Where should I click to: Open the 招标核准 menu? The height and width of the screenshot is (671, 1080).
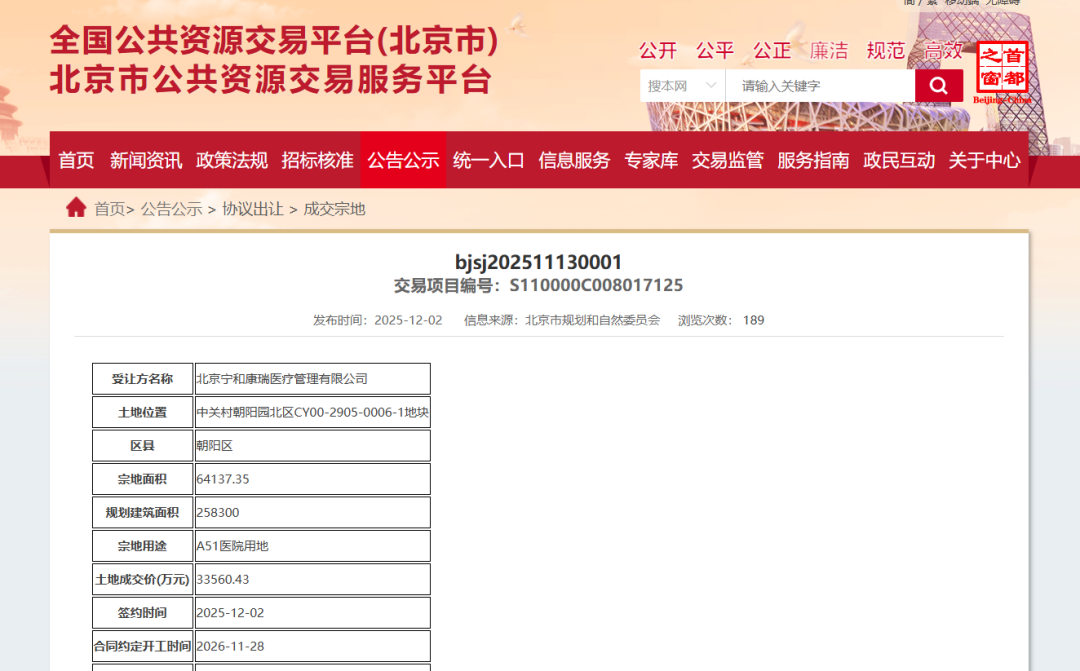[x=317, y=160]
